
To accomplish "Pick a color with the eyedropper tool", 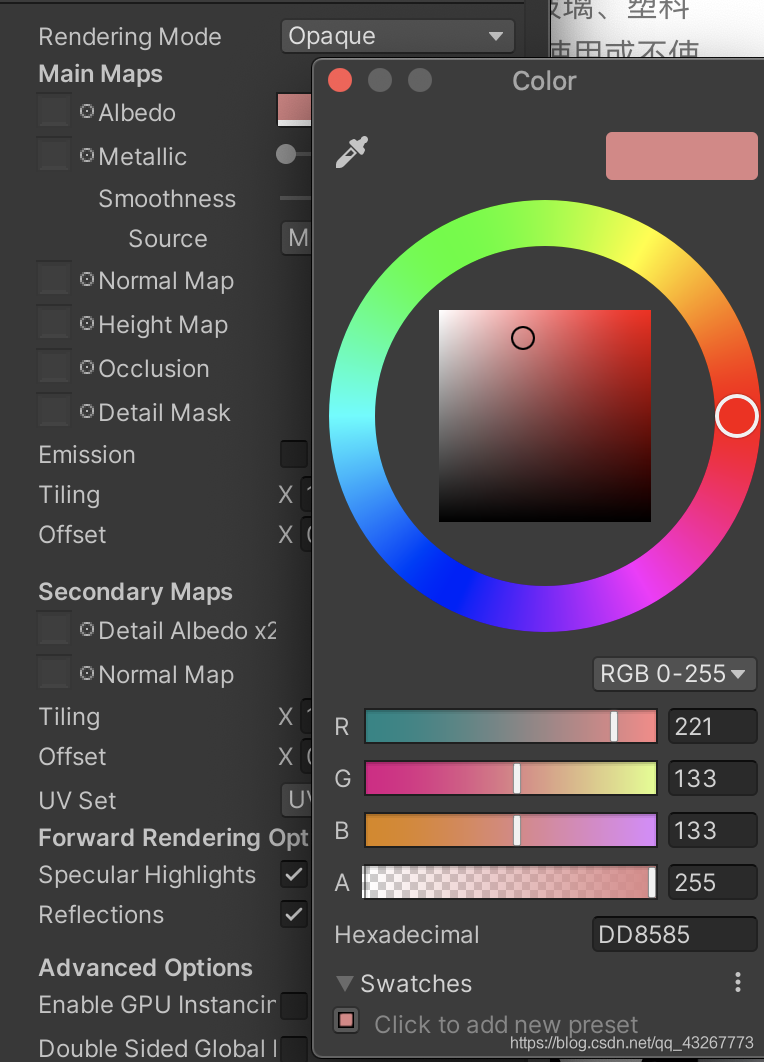I will pyautogui.click(x=352, y=152).
